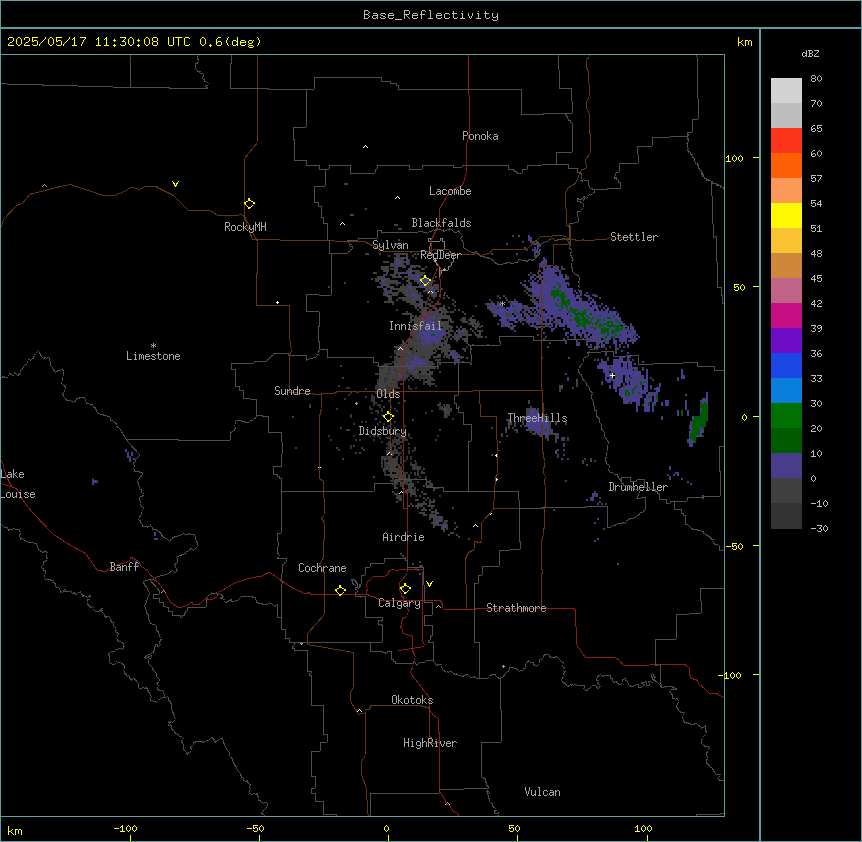Click the Cochrane town label
This screenshot has width=862, height=842.
tap(322, 568)
